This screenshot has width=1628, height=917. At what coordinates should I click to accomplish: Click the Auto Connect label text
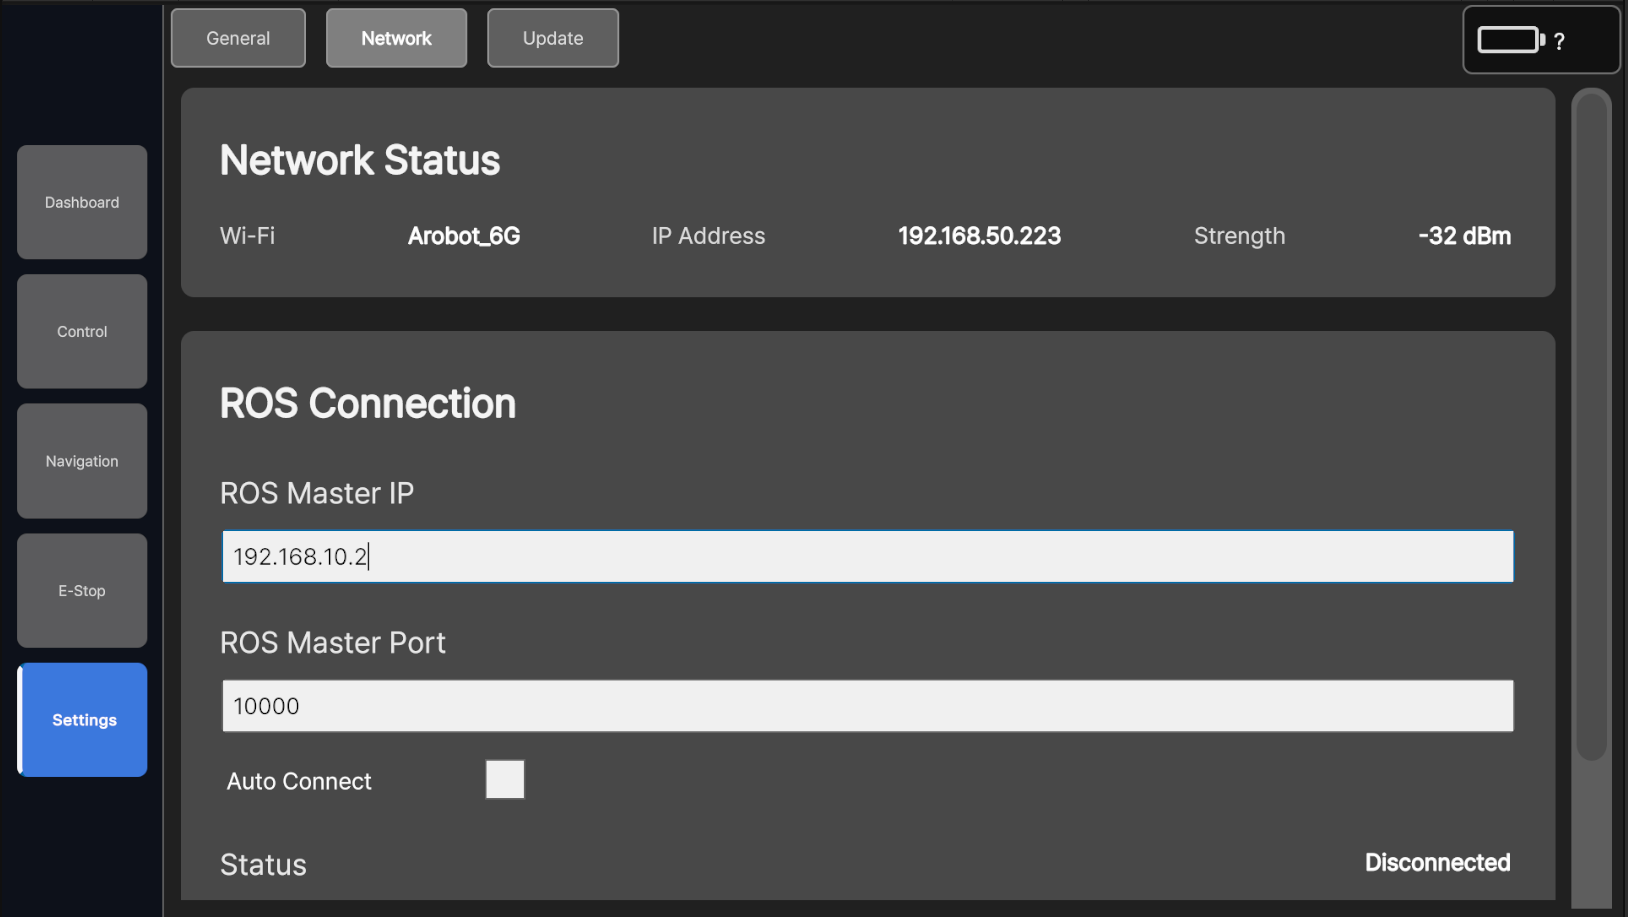299,781
